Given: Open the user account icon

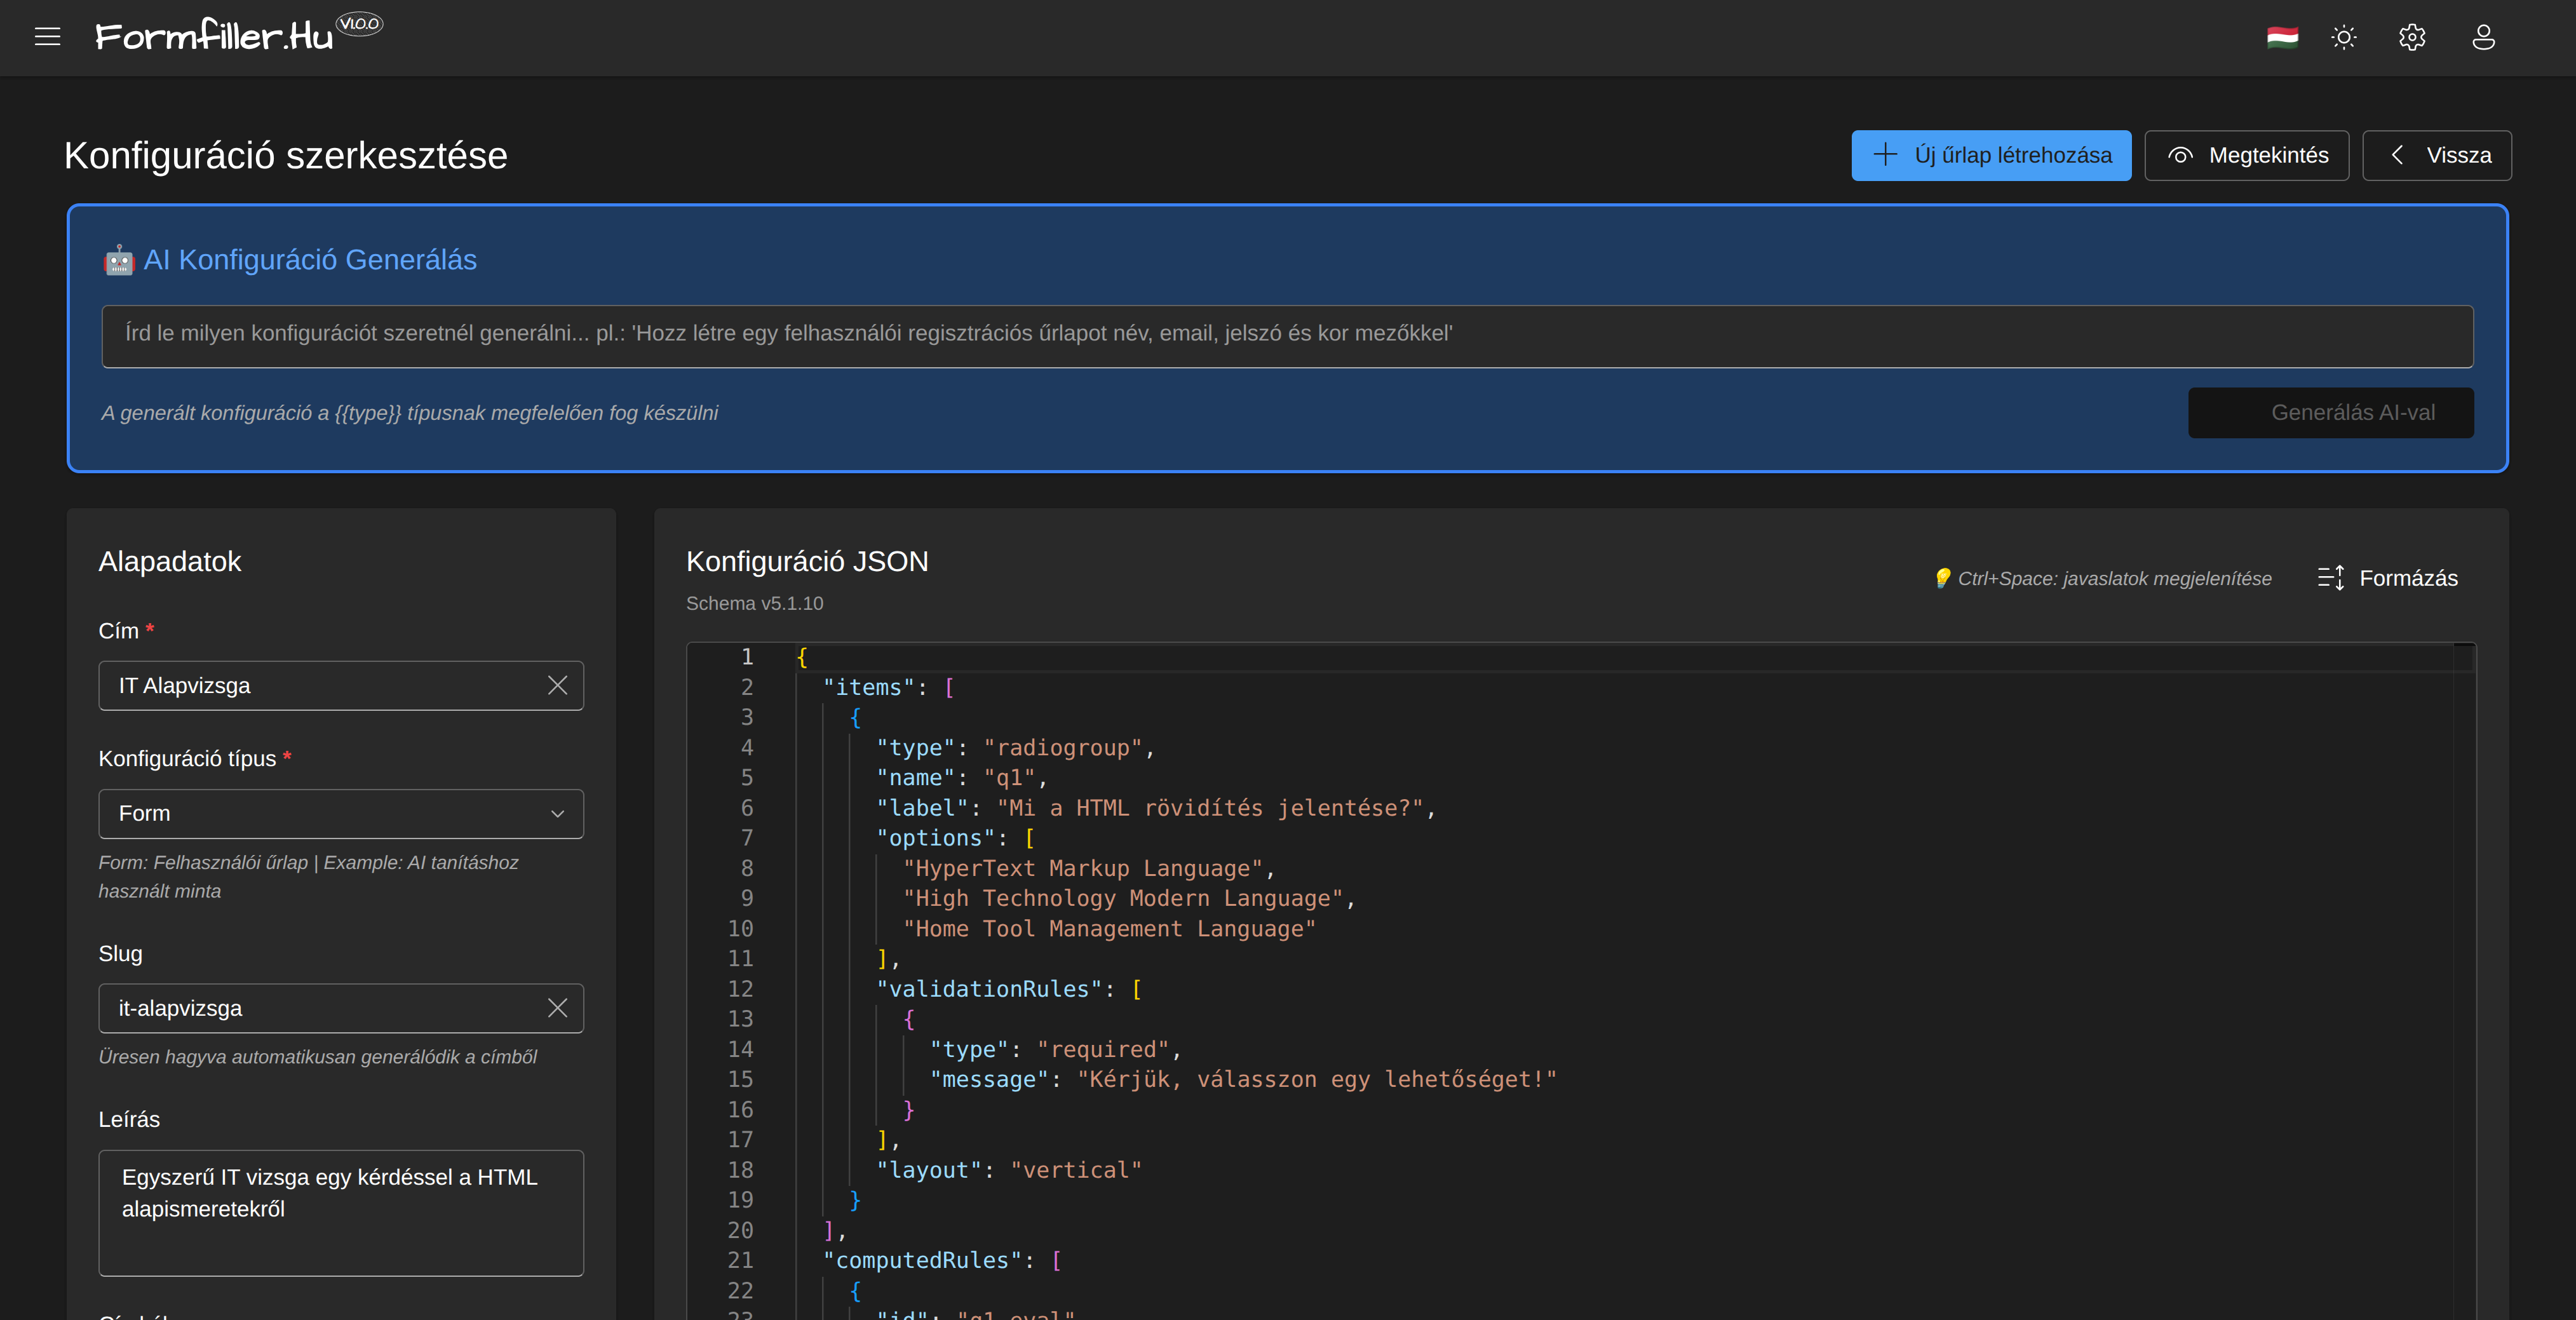Looking at the screenshot, I should [2483, 37].
